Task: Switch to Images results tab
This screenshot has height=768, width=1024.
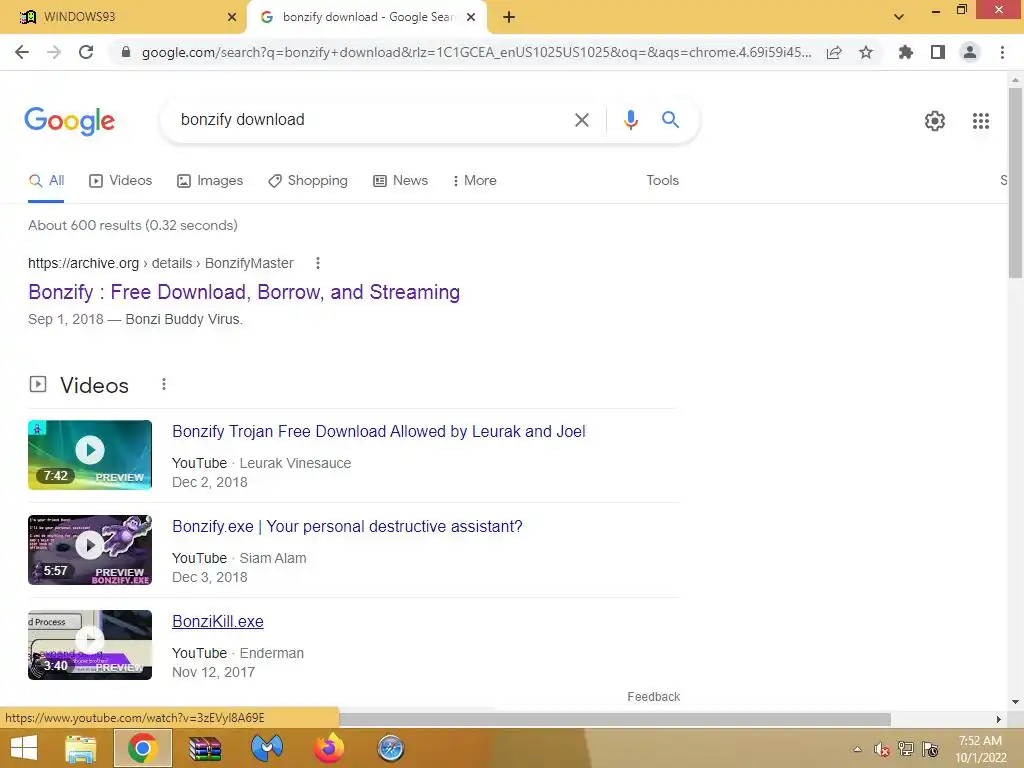Action: click(210, 181)
